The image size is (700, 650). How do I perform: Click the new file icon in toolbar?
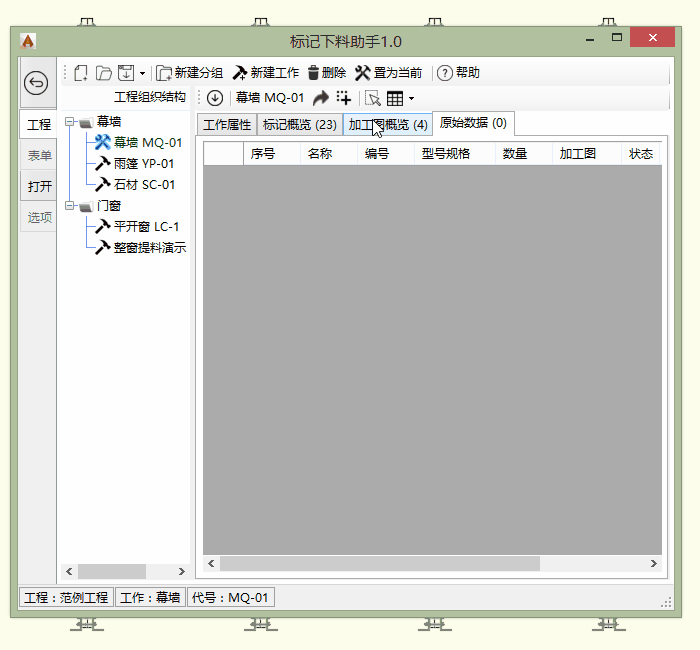coord(81,73)
